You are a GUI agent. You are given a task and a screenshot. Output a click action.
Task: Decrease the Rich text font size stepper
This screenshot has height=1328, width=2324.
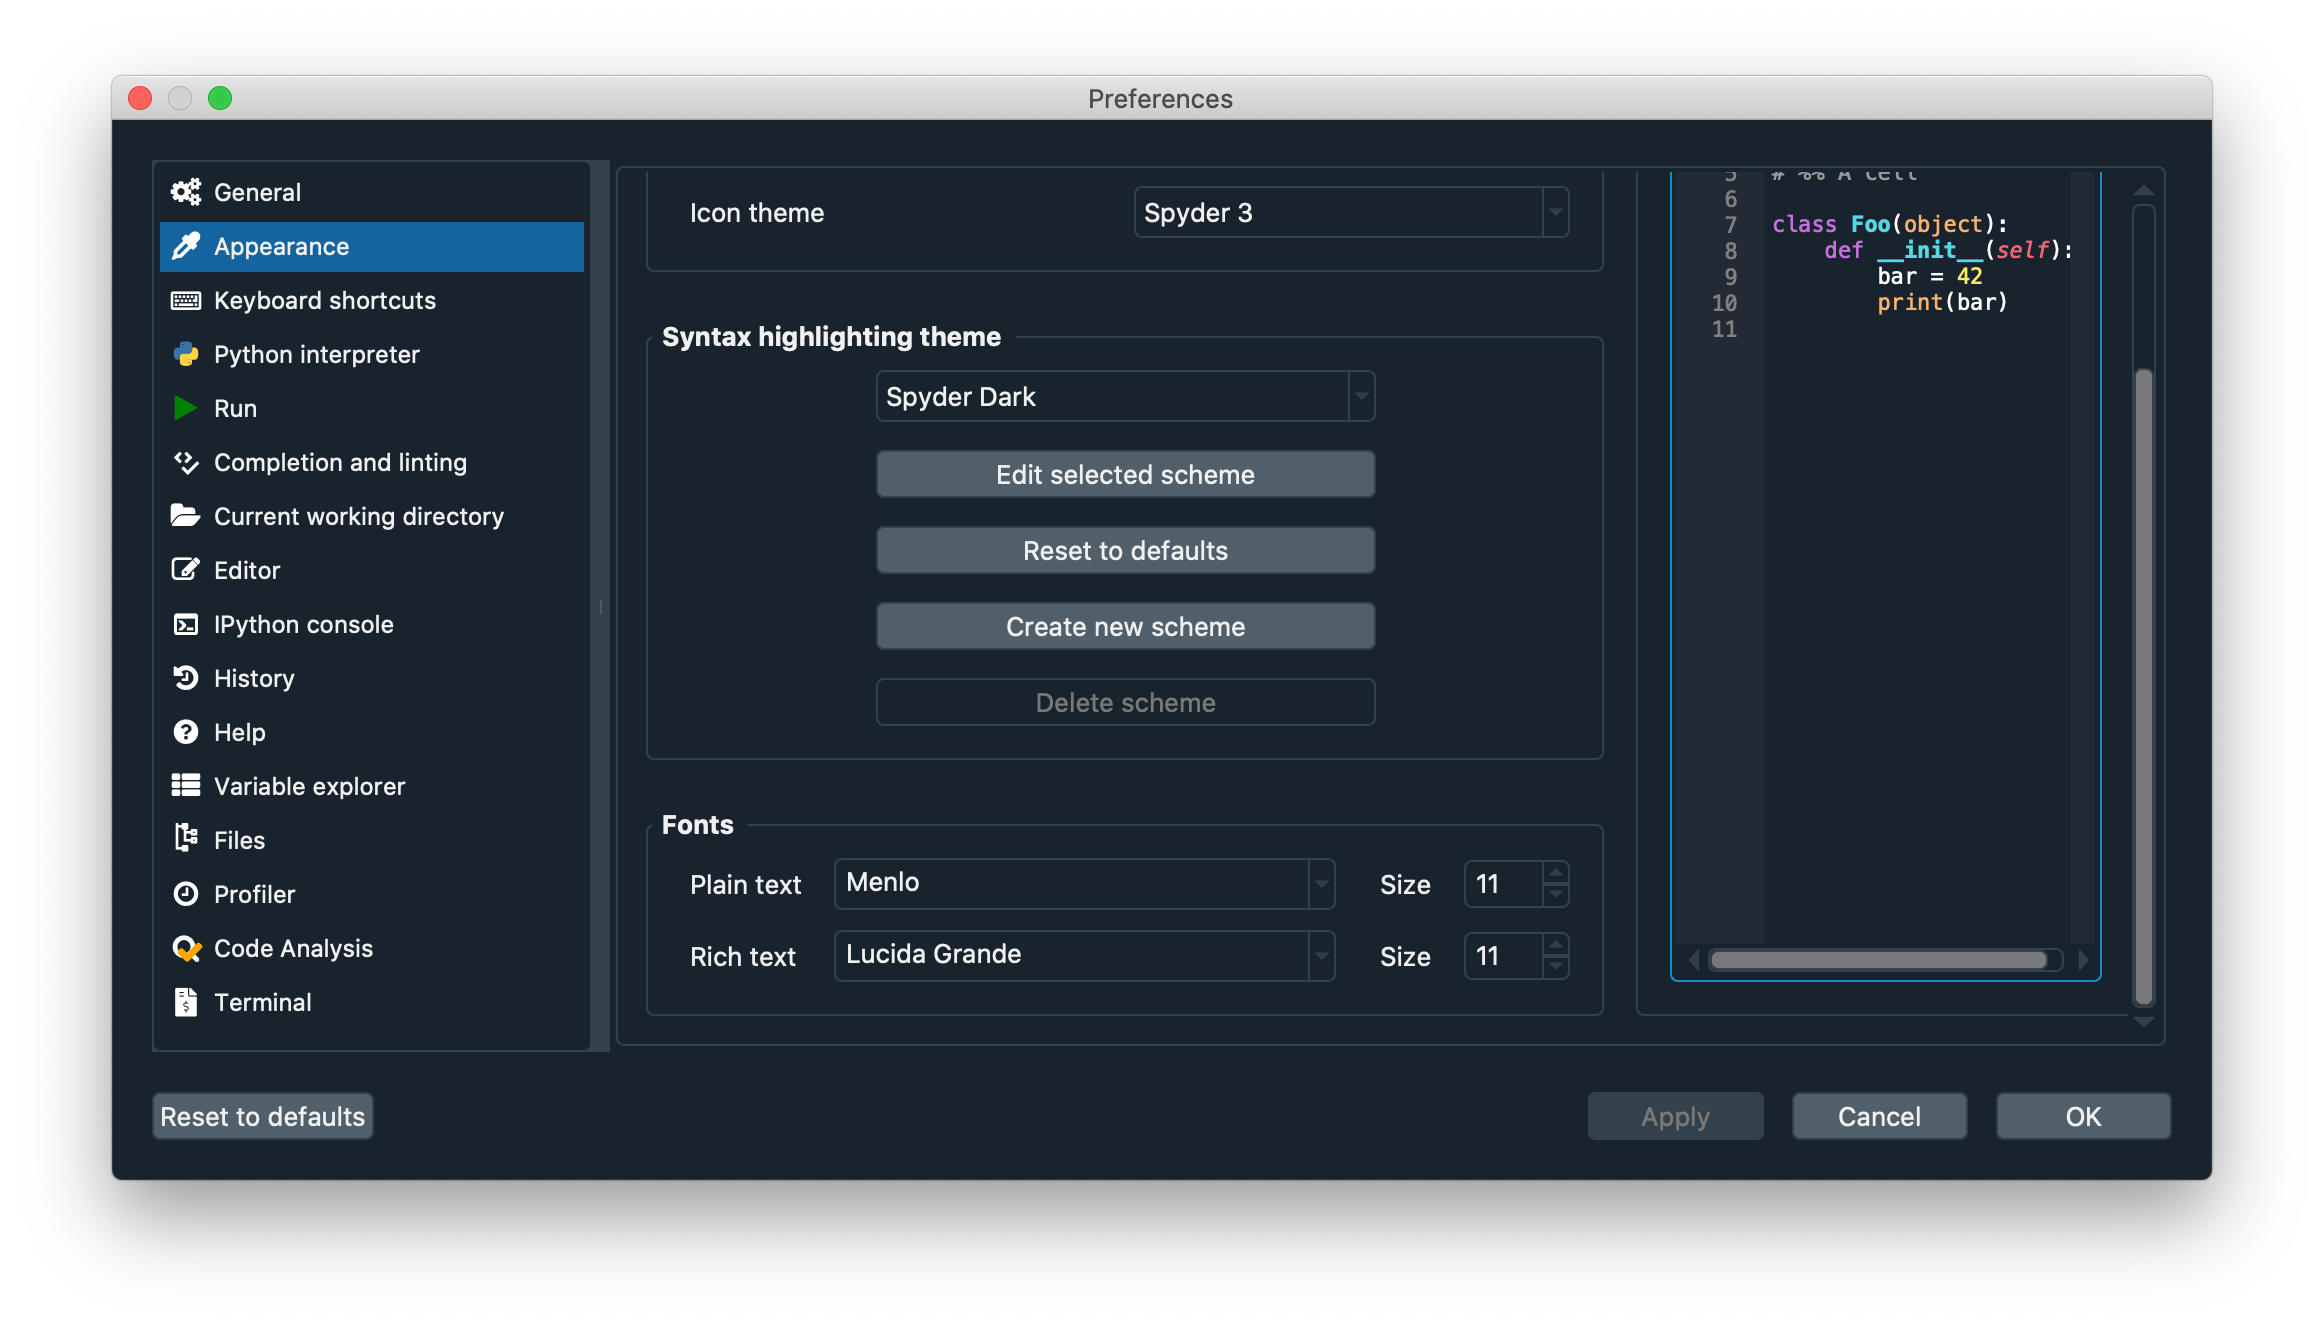(x=1555, y=967)
